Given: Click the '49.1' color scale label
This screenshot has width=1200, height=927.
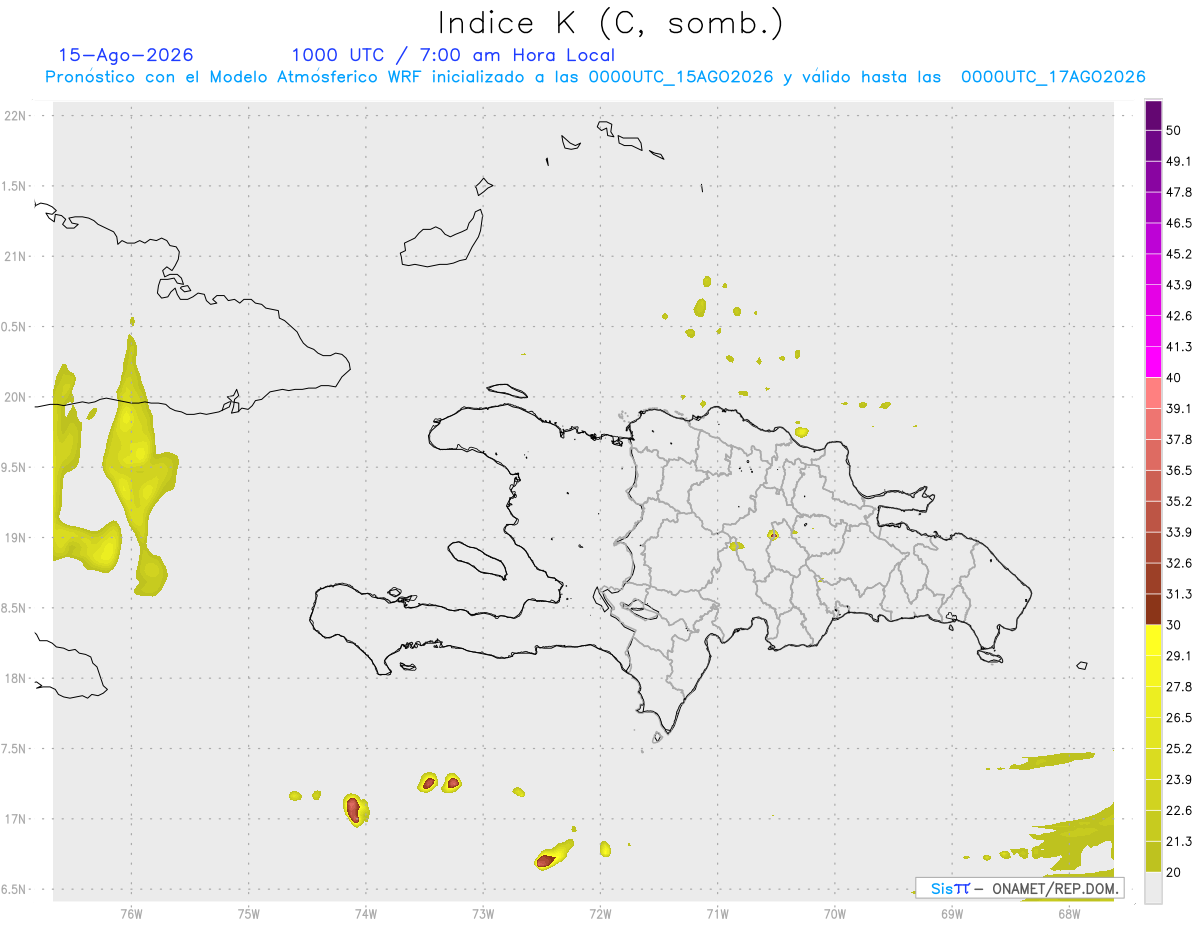Looking at the screenshot, I should point(1179,161).
